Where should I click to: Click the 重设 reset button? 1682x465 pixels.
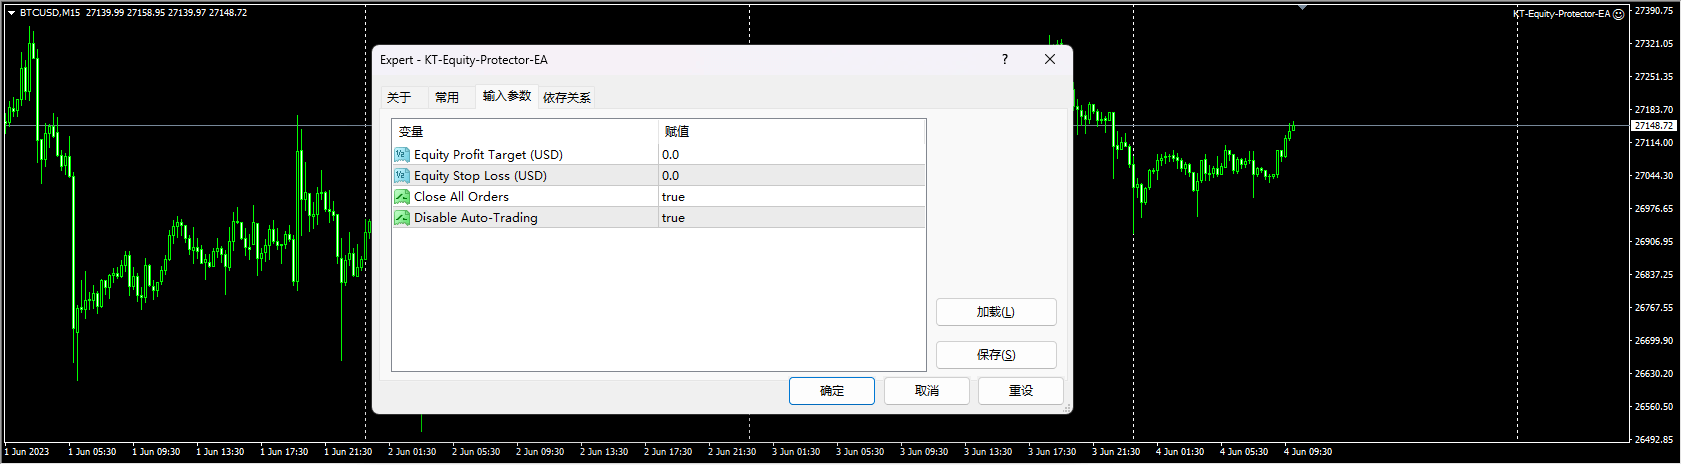tap(1021, 391)
